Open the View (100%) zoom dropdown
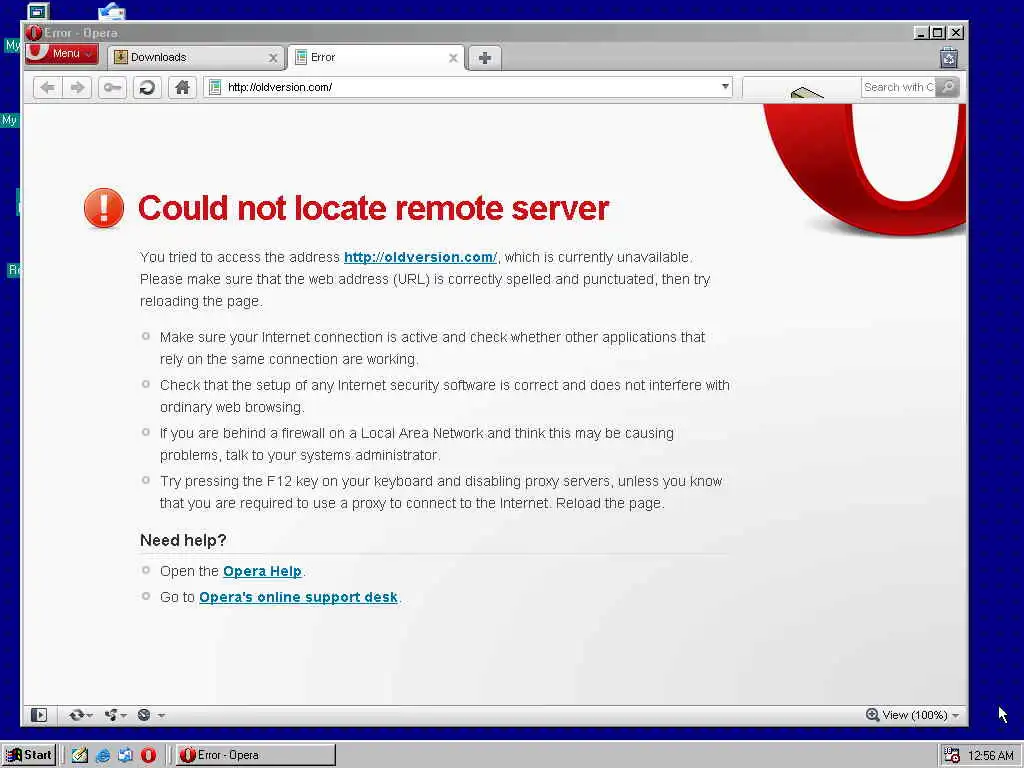Viewport: 1024px width, 768px height. click(921, 715)
